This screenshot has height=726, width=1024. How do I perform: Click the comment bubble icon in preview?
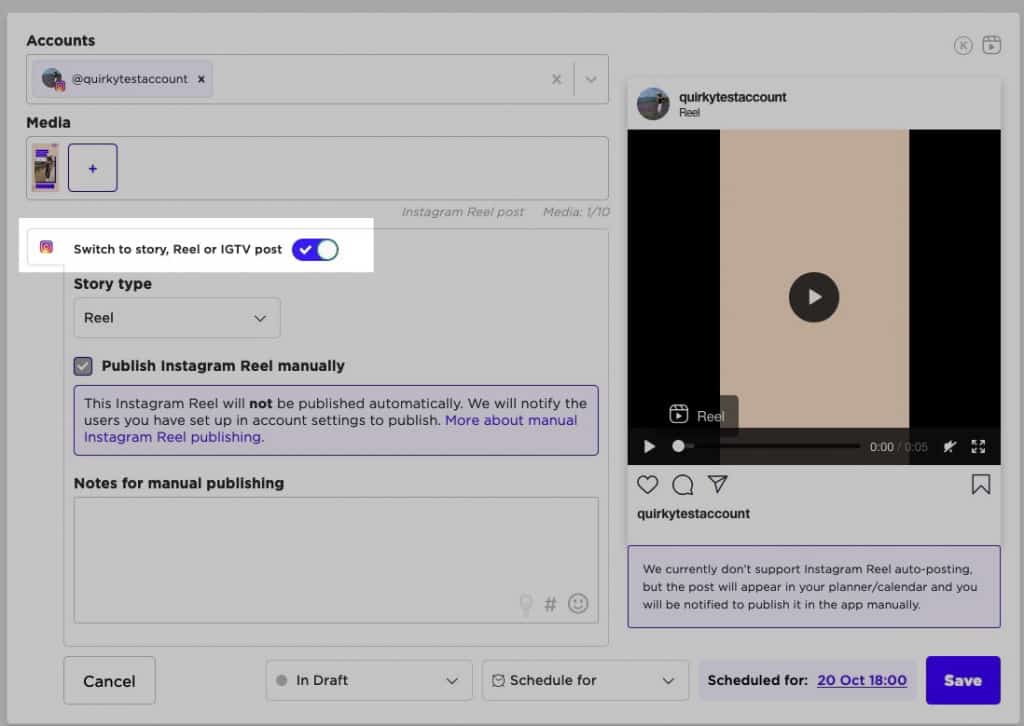[x=683, y=485]
